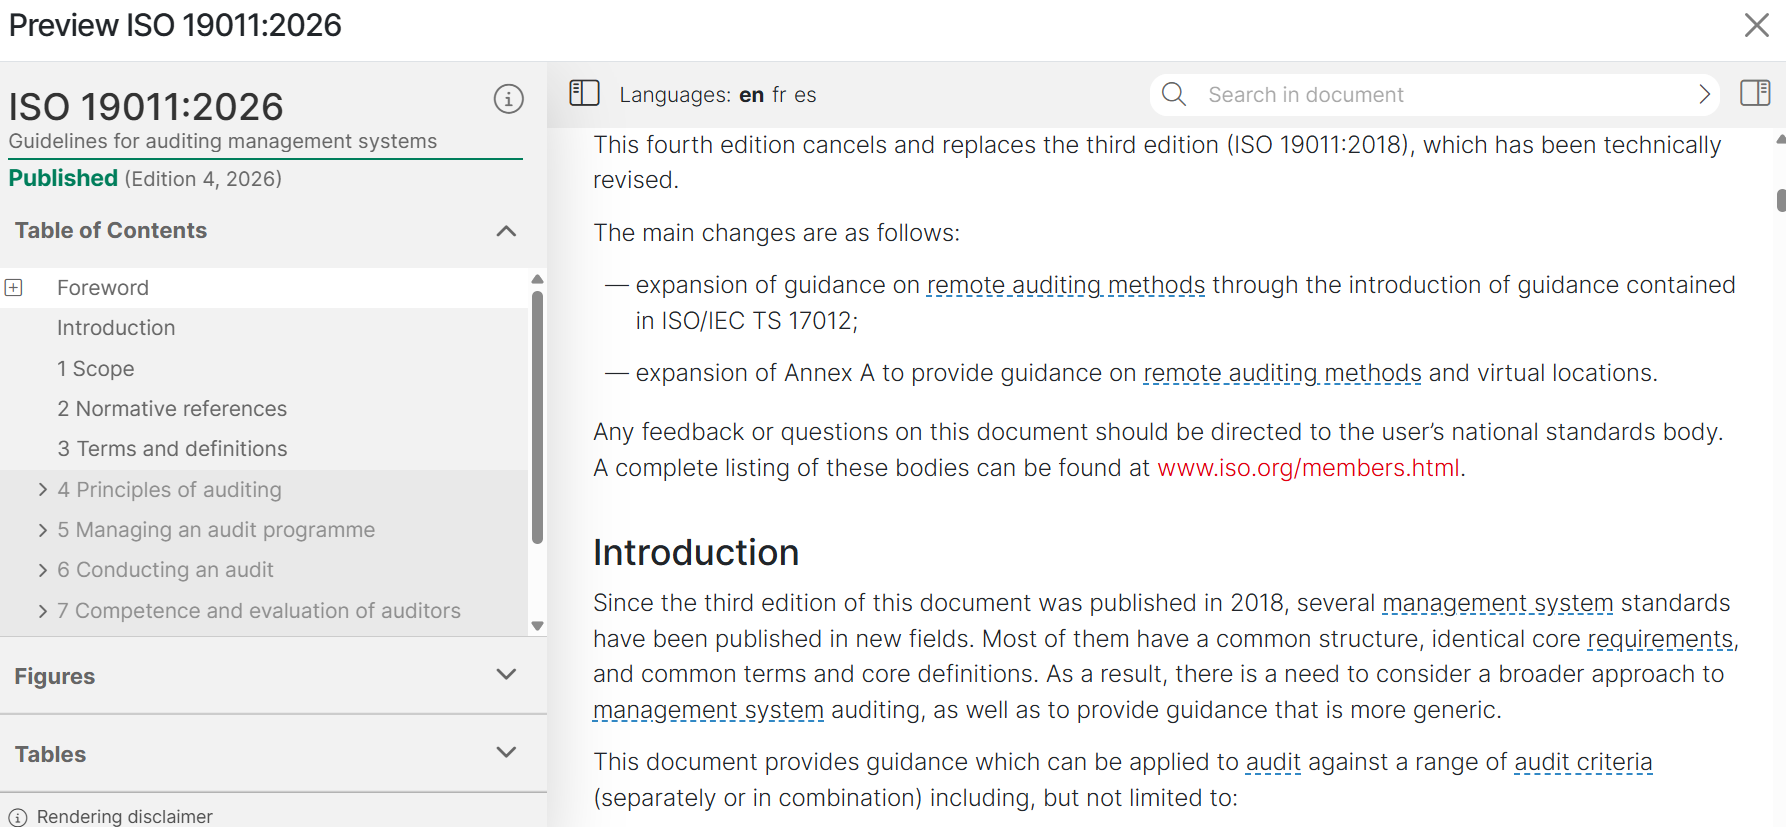Screen dimensions: 1786x827
Task: Click the Introduction heading in the document
Action: 696,553
